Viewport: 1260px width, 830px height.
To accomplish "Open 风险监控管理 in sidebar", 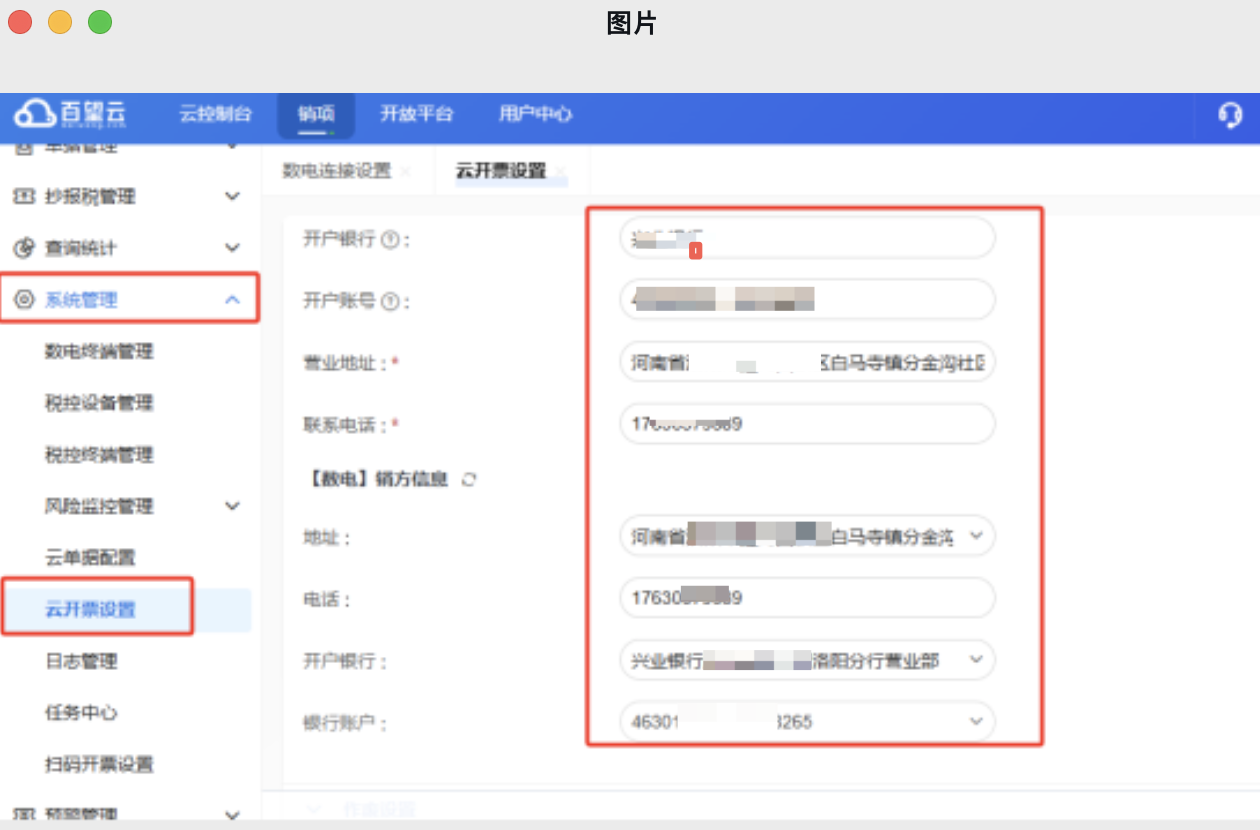I will coord(99,506).
